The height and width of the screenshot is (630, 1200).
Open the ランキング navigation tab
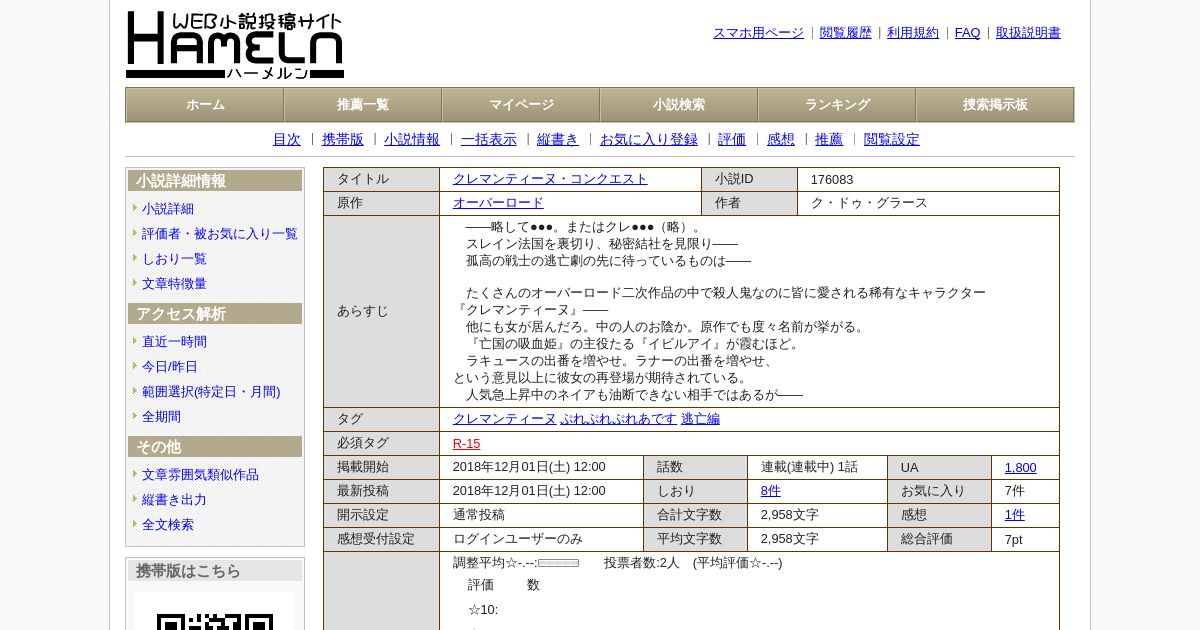837,105
